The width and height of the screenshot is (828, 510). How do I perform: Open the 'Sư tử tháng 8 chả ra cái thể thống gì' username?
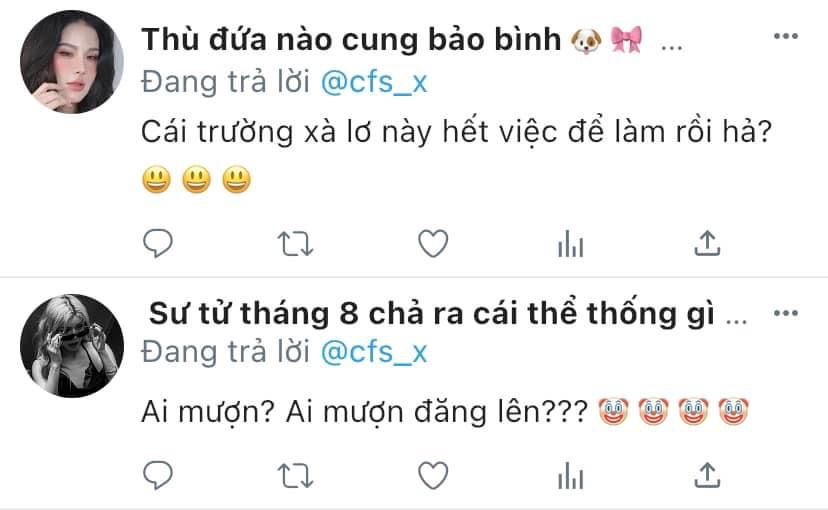pyautogui.click(x=431, y=313)
